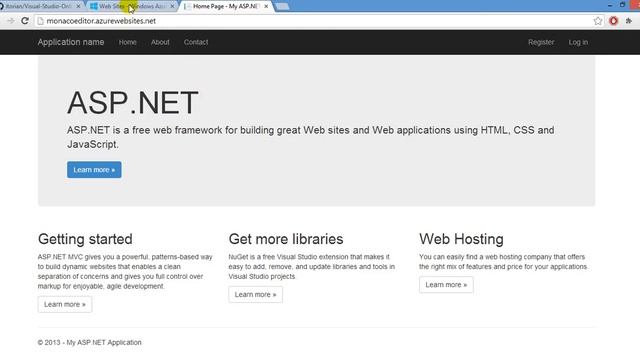Open a new tab with the blank tab button
Screen dimensions: 640x360
[x=282, y=7]
